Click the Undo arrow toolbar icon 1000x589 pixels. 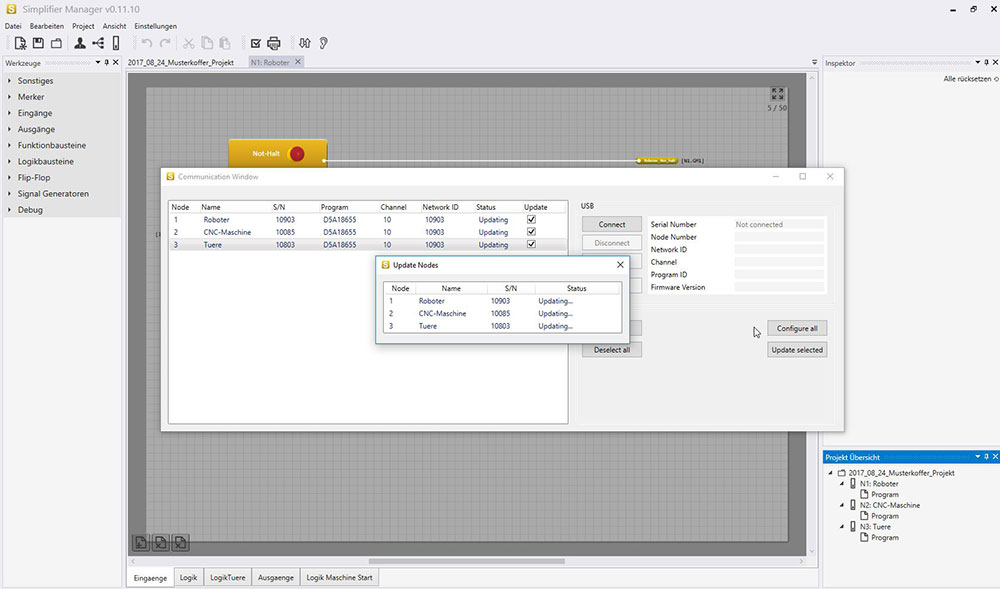pos(147,43)
